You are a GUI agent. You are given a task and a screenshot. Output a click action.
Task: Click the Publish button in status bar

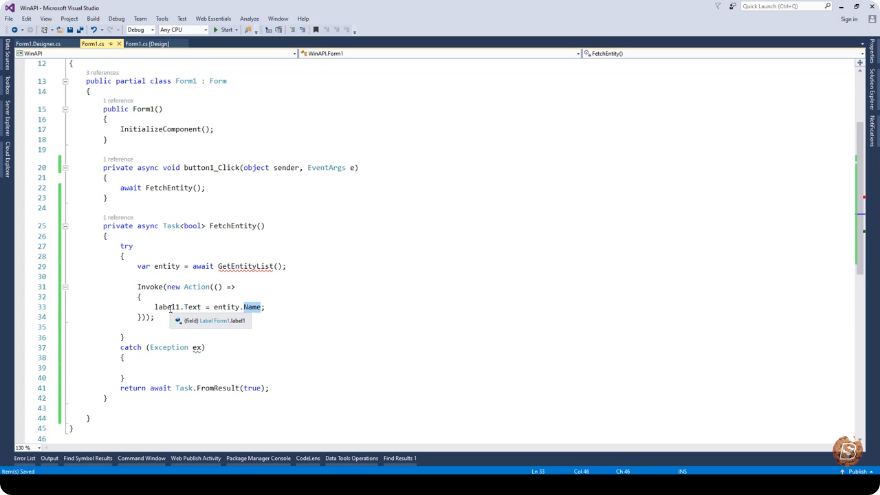(856, 471)
